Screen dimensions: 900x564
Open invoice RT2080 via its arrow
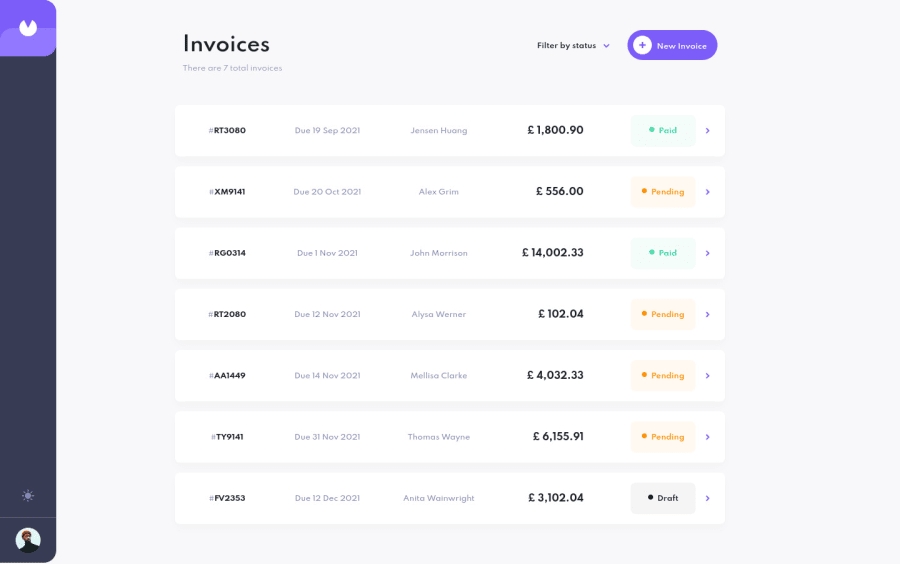pyautogui.click(x=708, y=314)
